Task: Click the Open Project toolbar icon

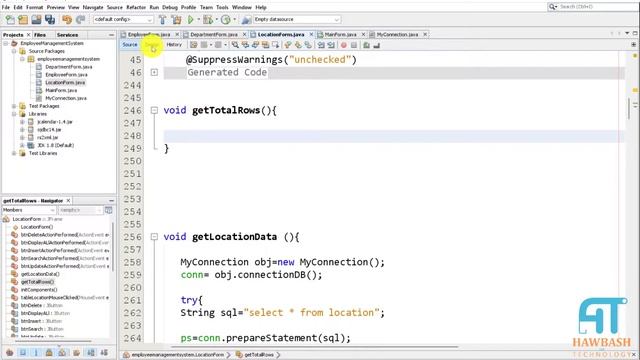Action: (36, 20)
